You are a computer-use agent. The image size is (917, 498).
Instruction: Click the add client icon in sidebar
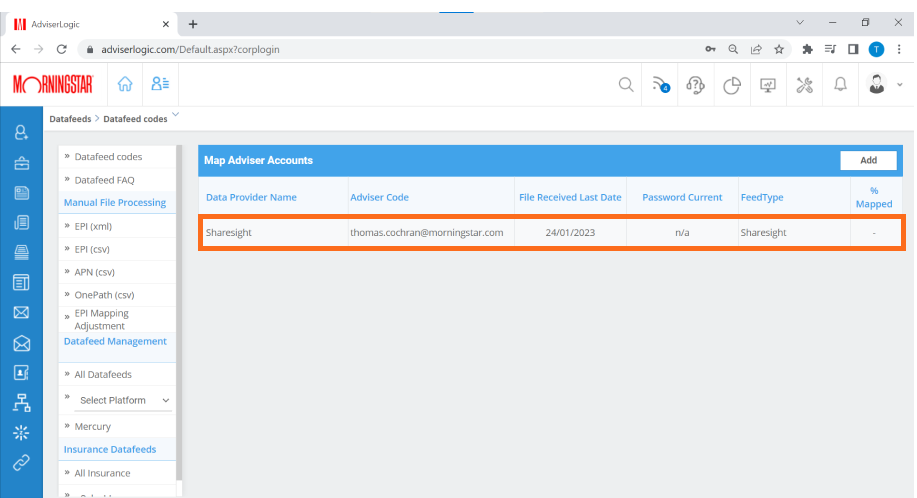coord(21,133)
